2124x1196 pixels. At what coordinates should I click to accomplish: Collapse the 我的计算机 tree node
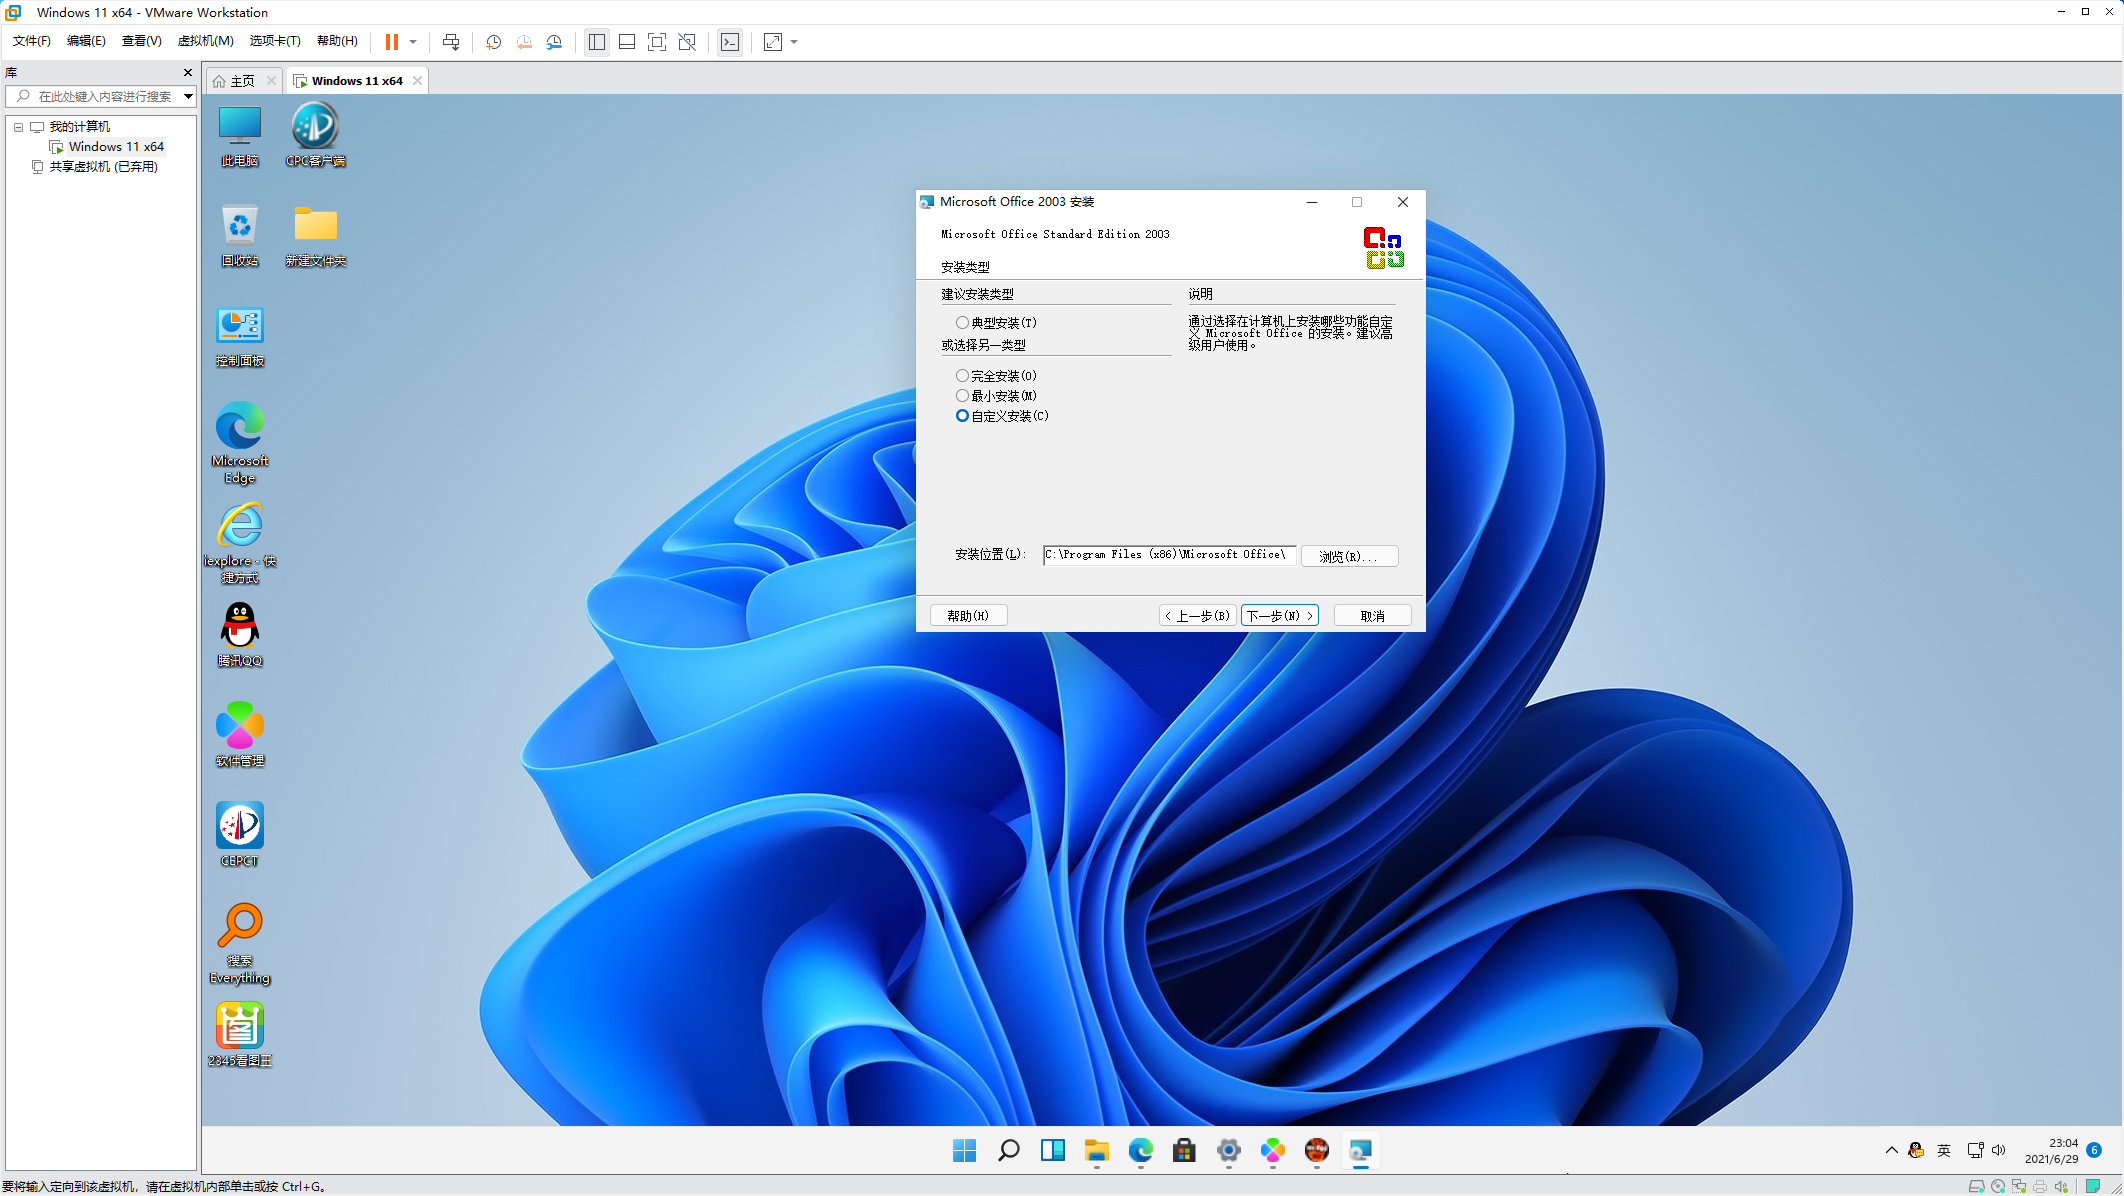[18, 127]
